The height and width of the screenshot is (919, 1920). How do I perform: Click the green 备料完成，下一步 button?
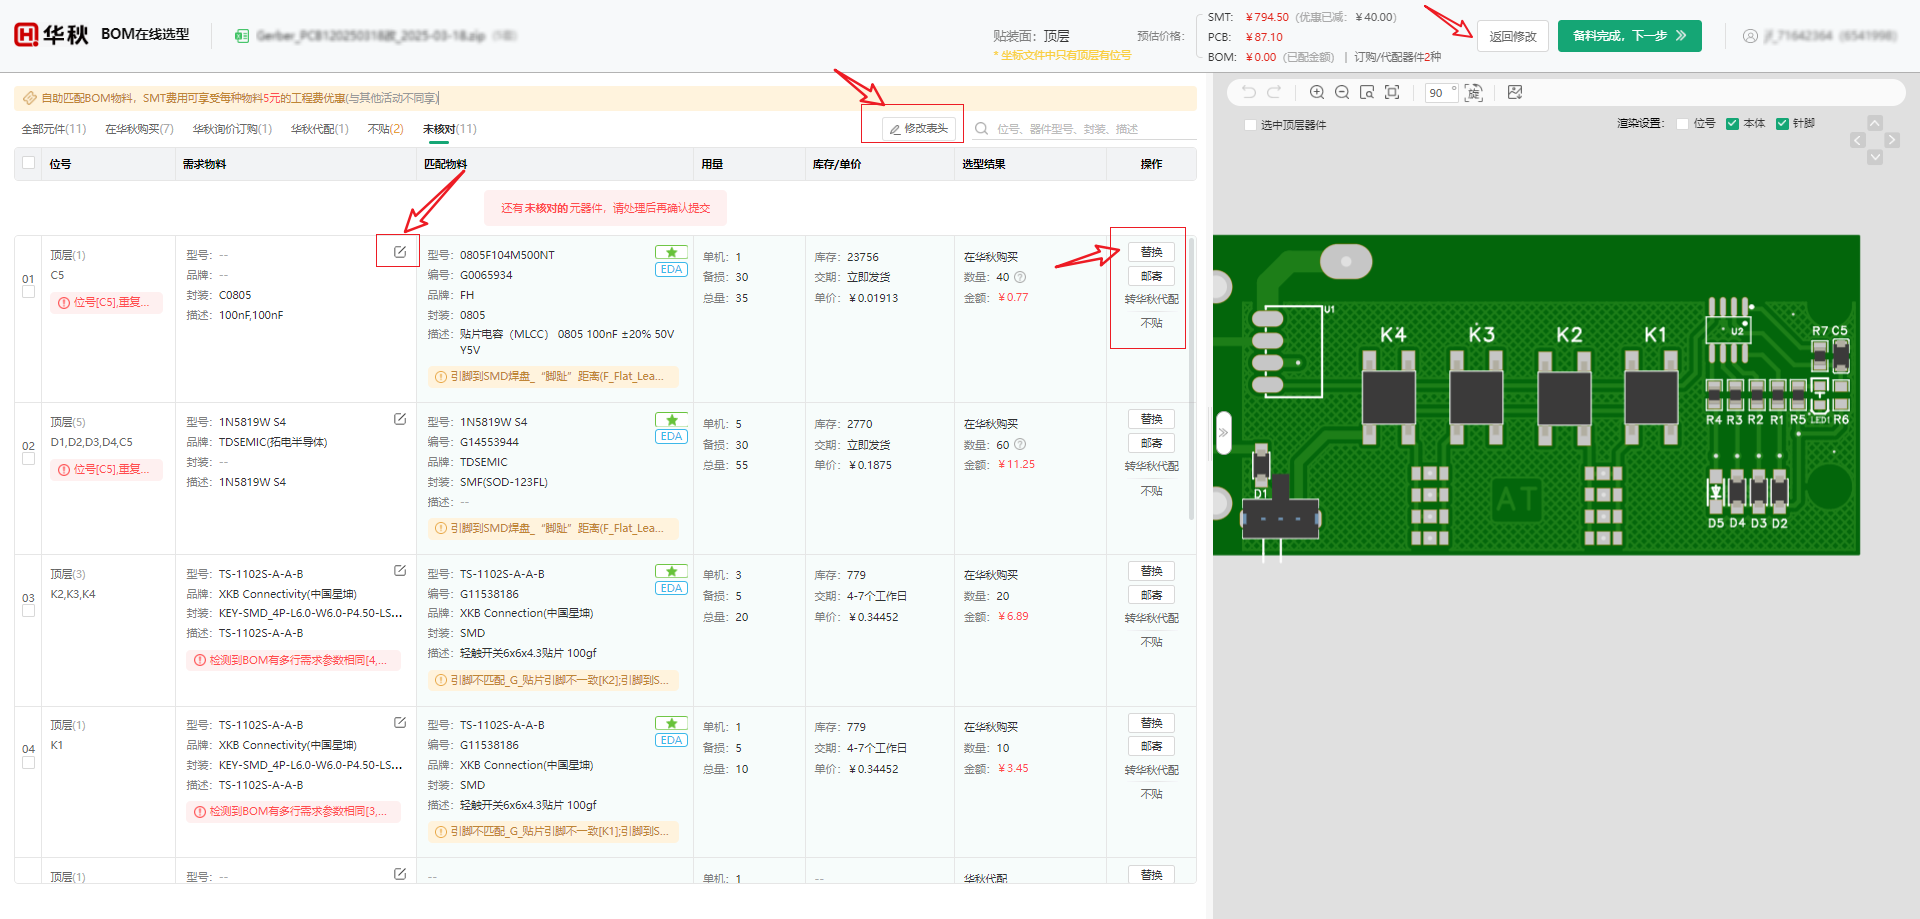point(1629,36)
